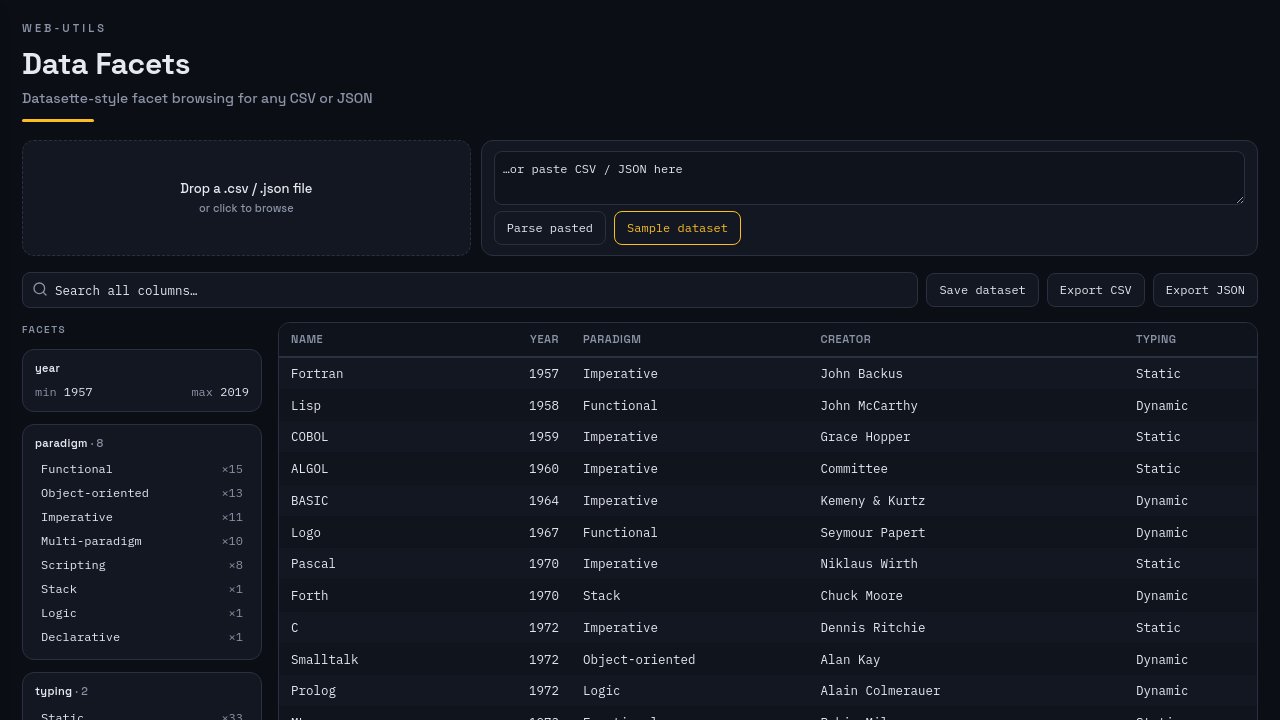The height and width of the screenshot is (720, 1280).
Task: Filter by Scripting paradigm facet
Action: coord(142,565)
